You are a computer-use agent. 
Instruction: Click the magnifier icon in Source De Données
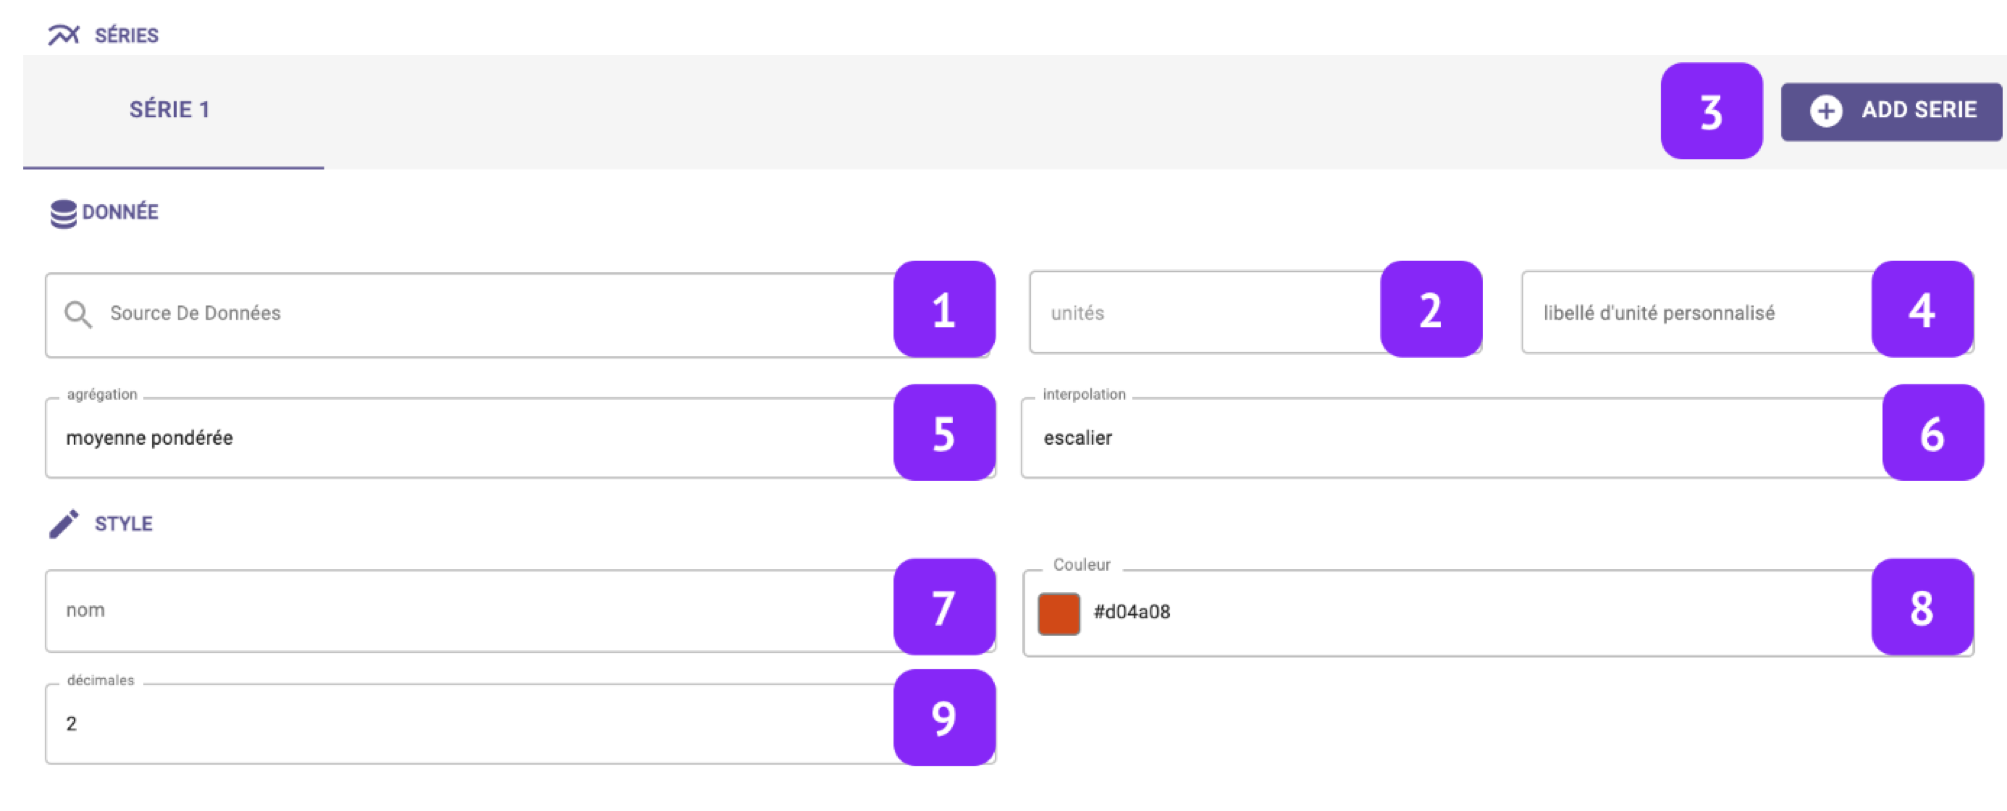(x=78, y=314)
